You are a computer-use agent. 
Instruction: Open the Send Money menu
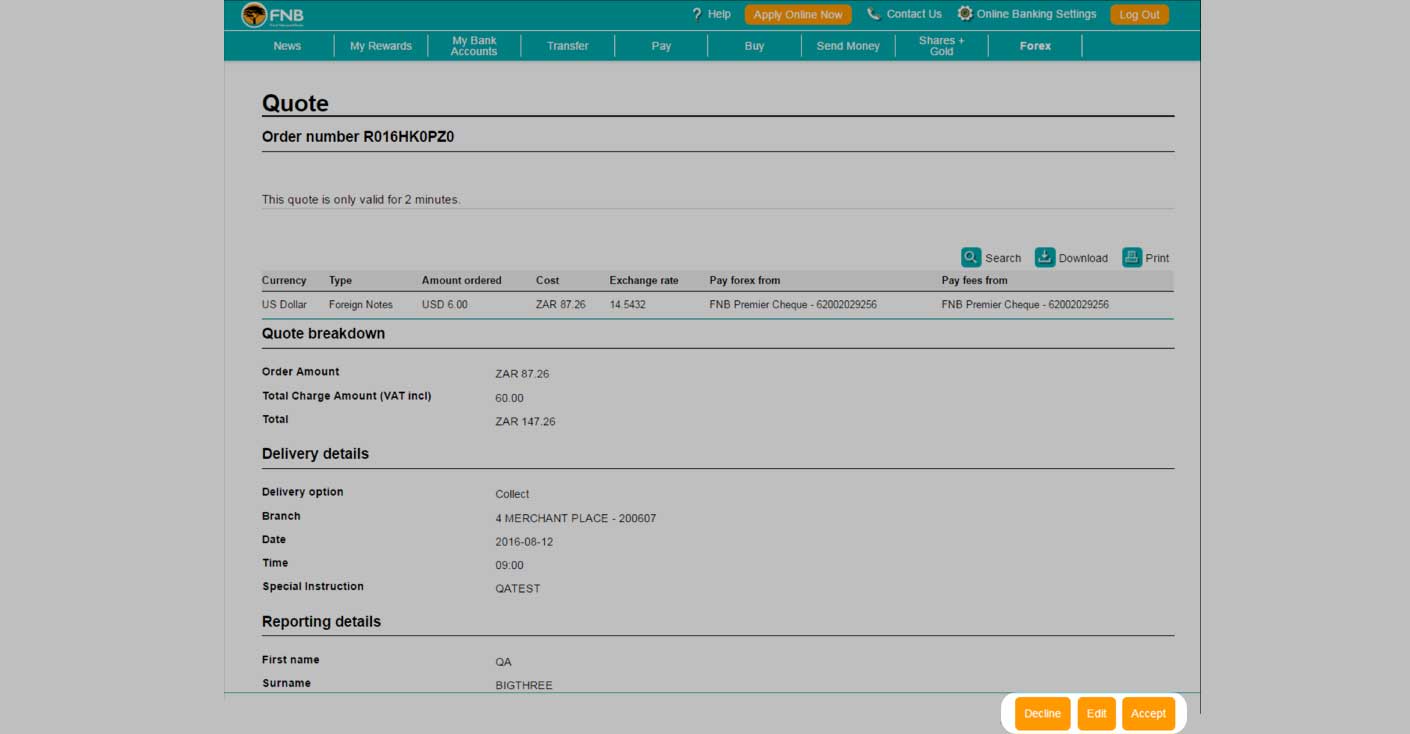(848, 46)
